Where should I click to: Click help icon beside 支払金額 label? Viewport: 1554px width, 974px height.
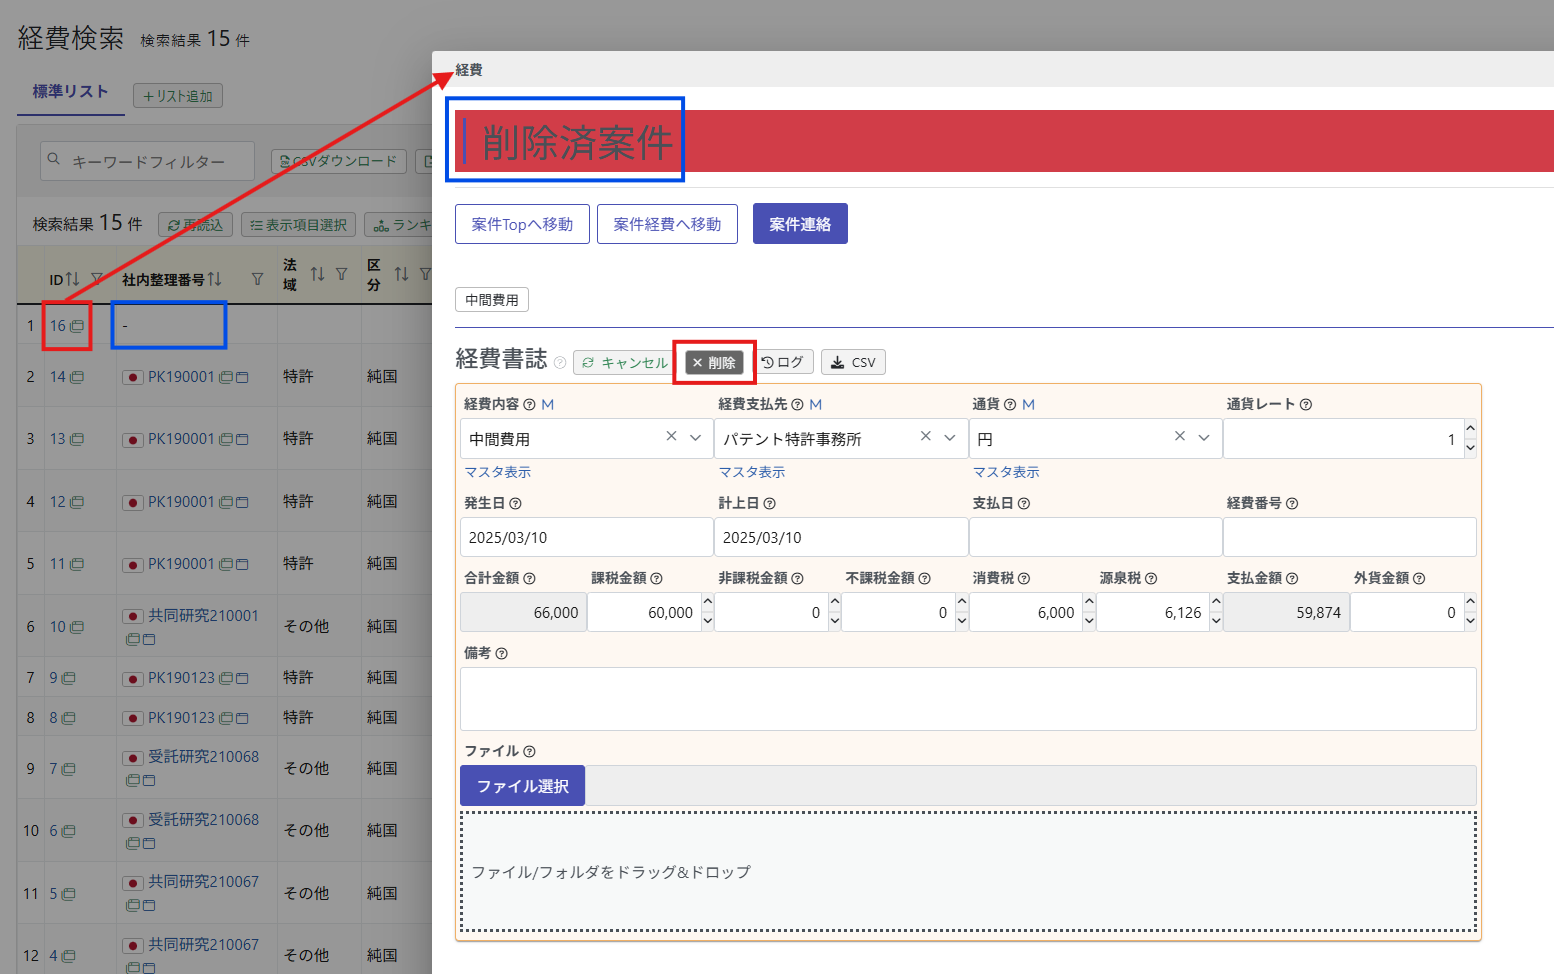(1292, 579)
